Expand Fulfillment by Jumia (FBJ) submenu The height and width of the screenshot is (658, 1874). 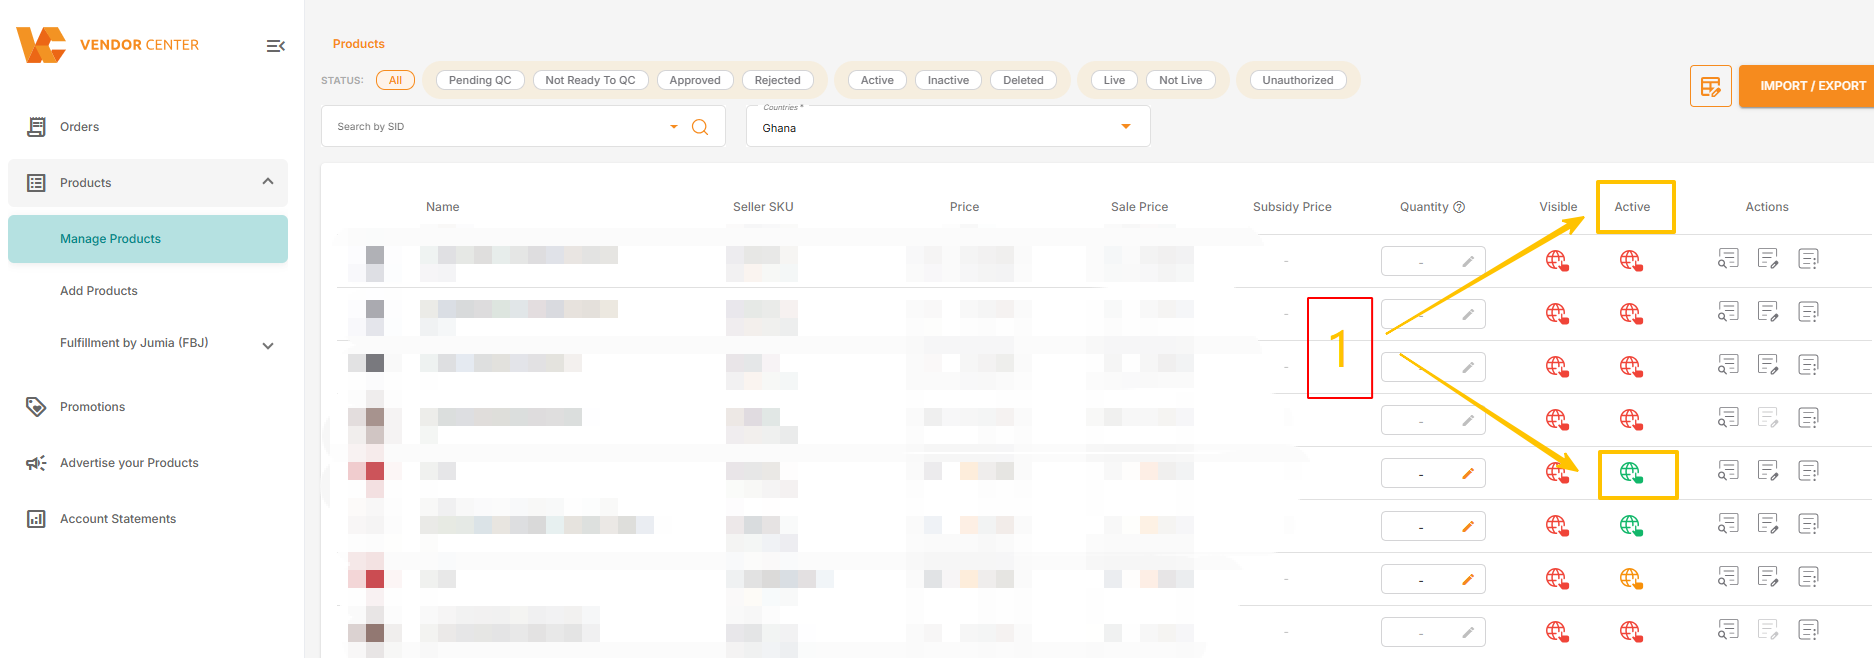click(268, 345)
